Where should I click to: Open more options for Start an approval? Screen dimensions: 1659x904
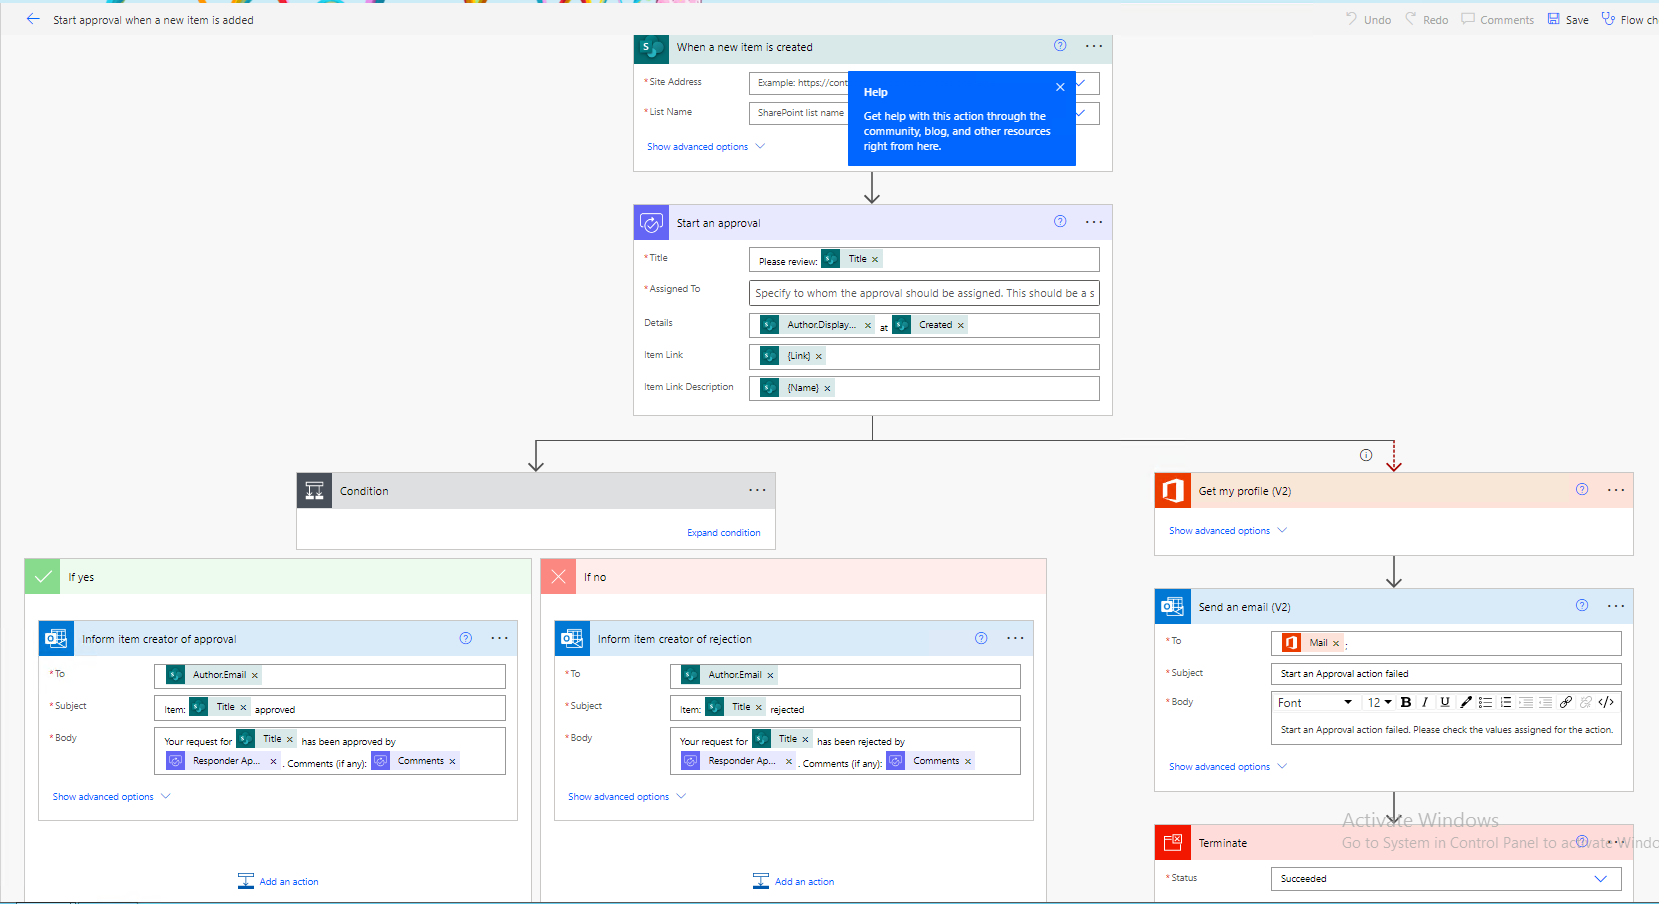pyautogui.click(x=1094, y=222)
